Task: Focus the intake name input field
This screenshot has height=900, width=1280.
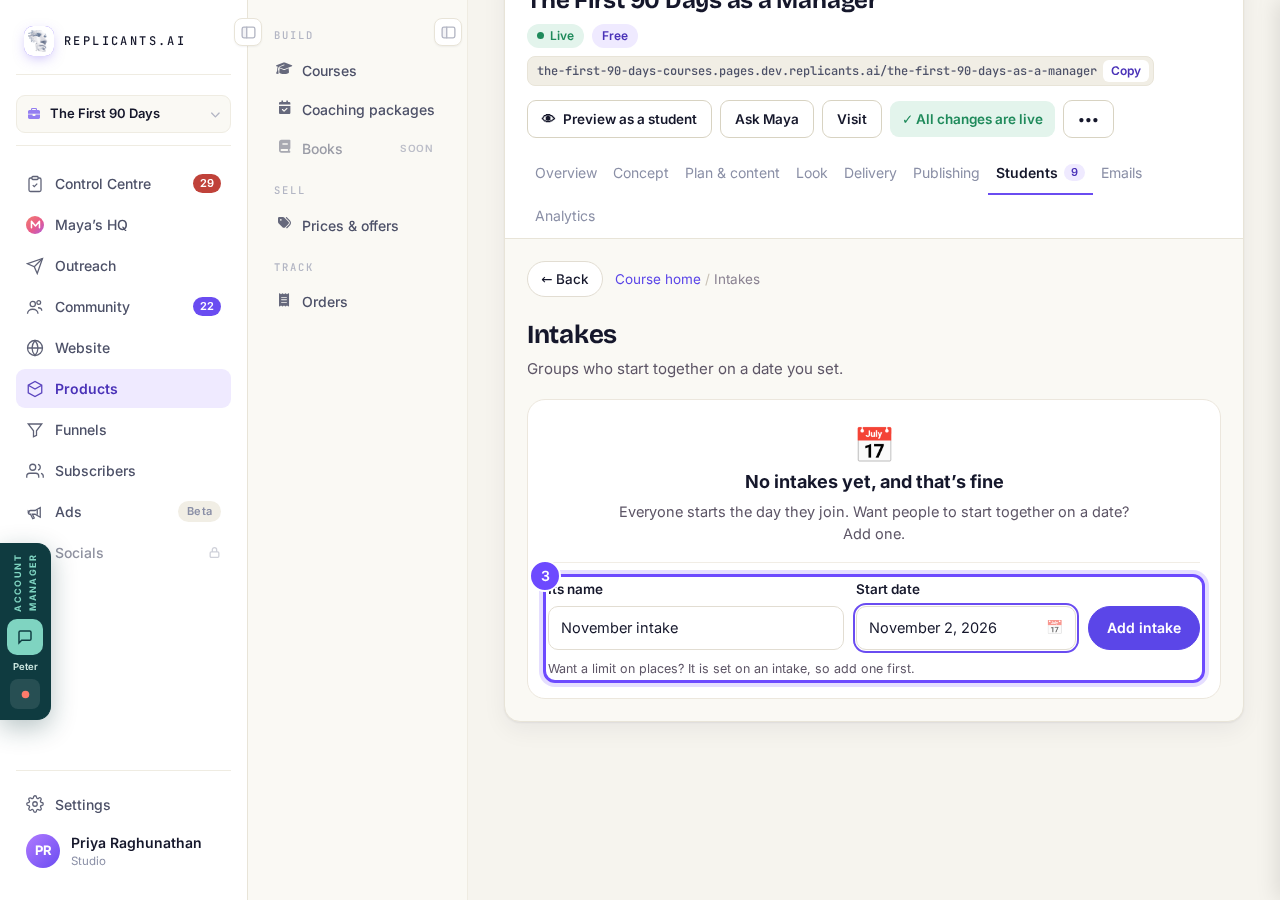Action: (696, 628)
